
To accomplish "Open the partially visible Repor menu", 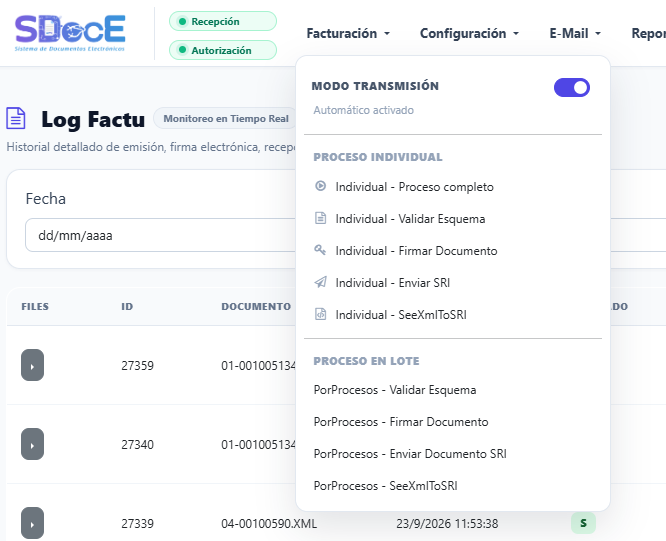I will pos(649,33).
